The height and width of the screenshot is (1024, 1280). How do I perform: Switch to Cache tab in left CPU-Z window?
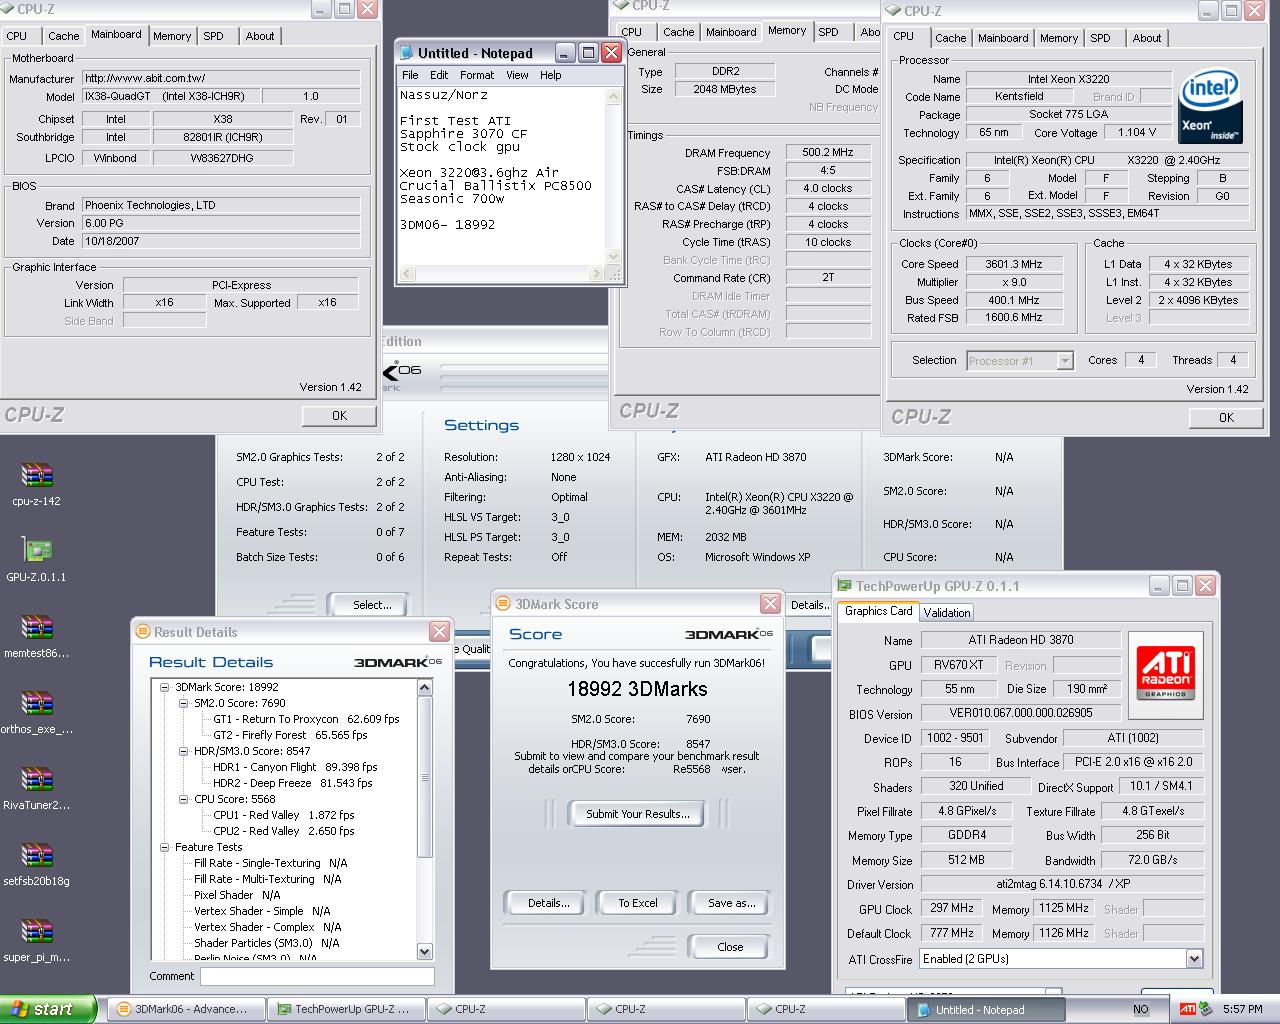(x=63, y=36)
